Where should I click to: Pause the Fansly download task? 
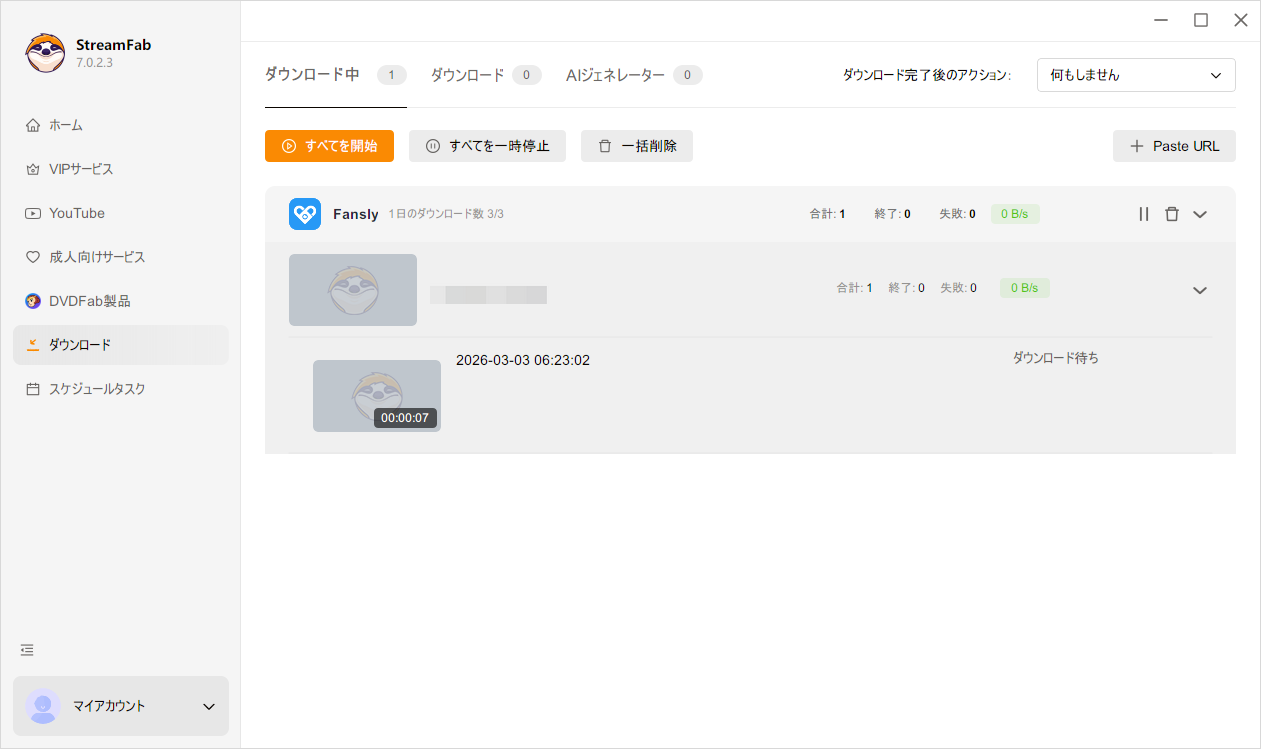(x=1143, y=213)
